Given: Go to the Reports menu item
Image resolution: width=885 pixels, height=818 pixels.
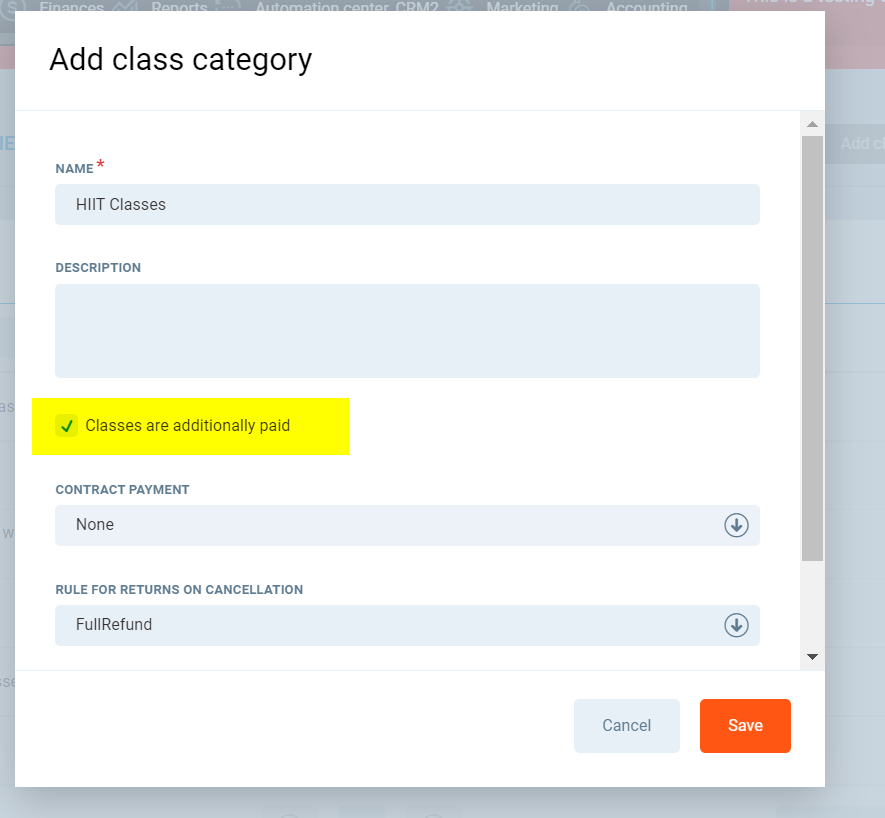Looking at the screenshot, I should click(x=179, y=7).
